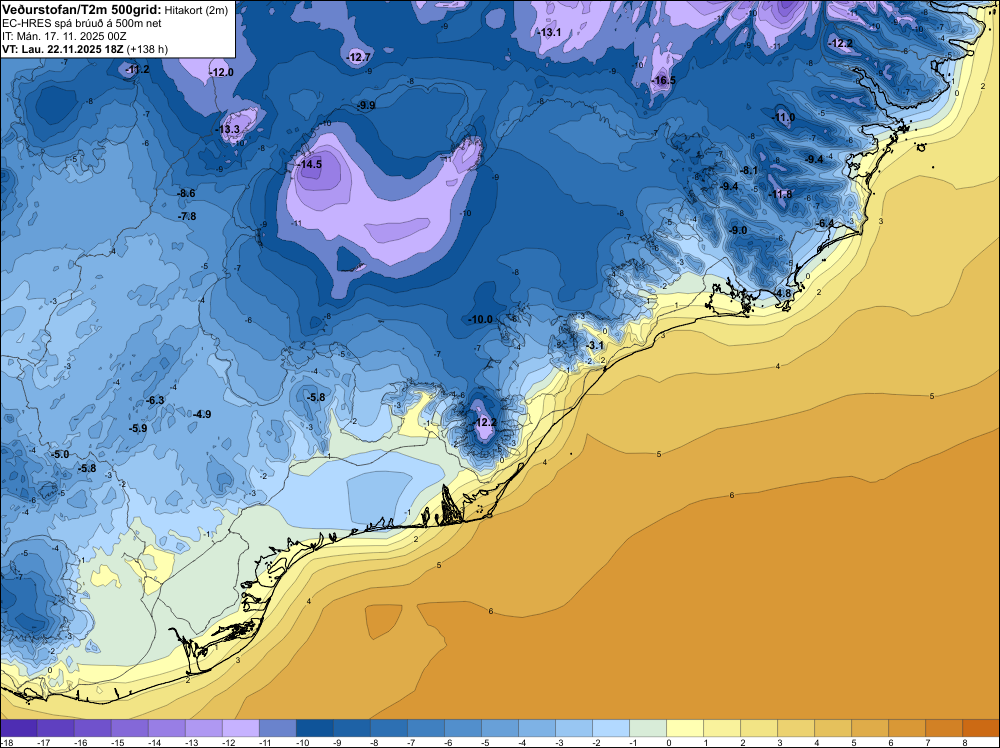Click the -8.1 temperature label

coord(749,170)
